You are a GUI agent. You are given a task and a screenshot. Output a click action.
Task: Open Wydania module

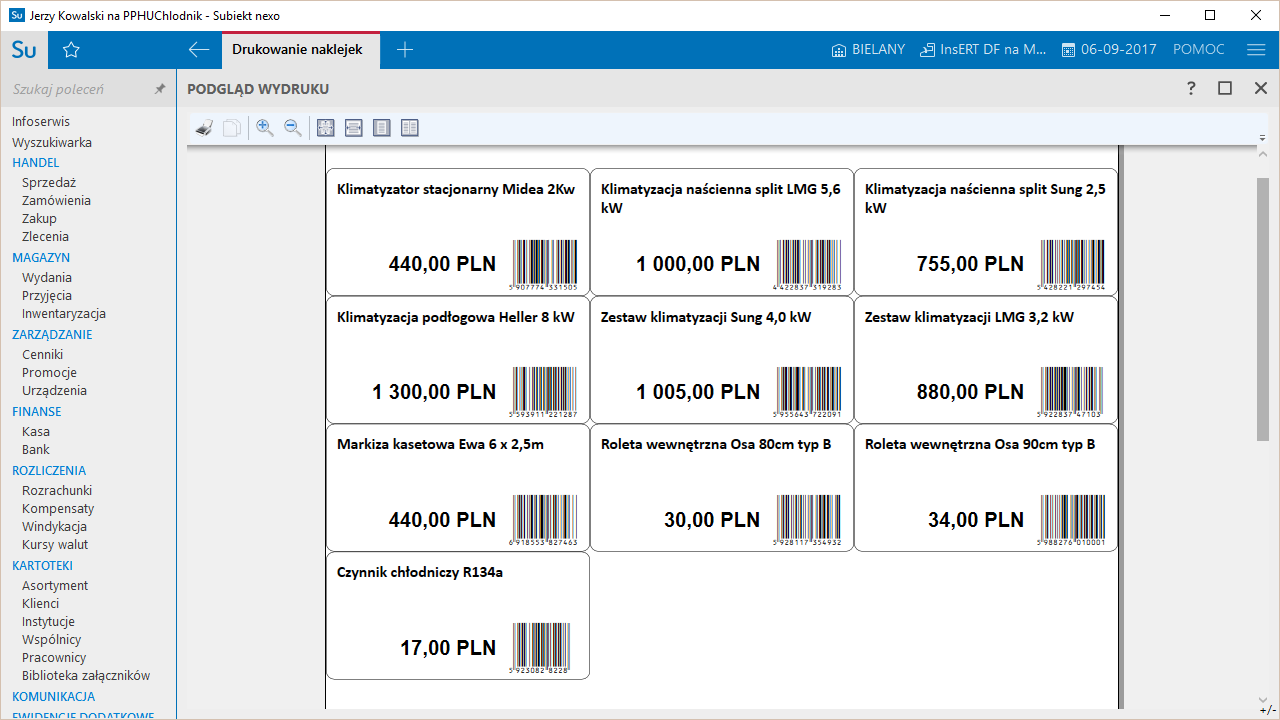point(47,278)
